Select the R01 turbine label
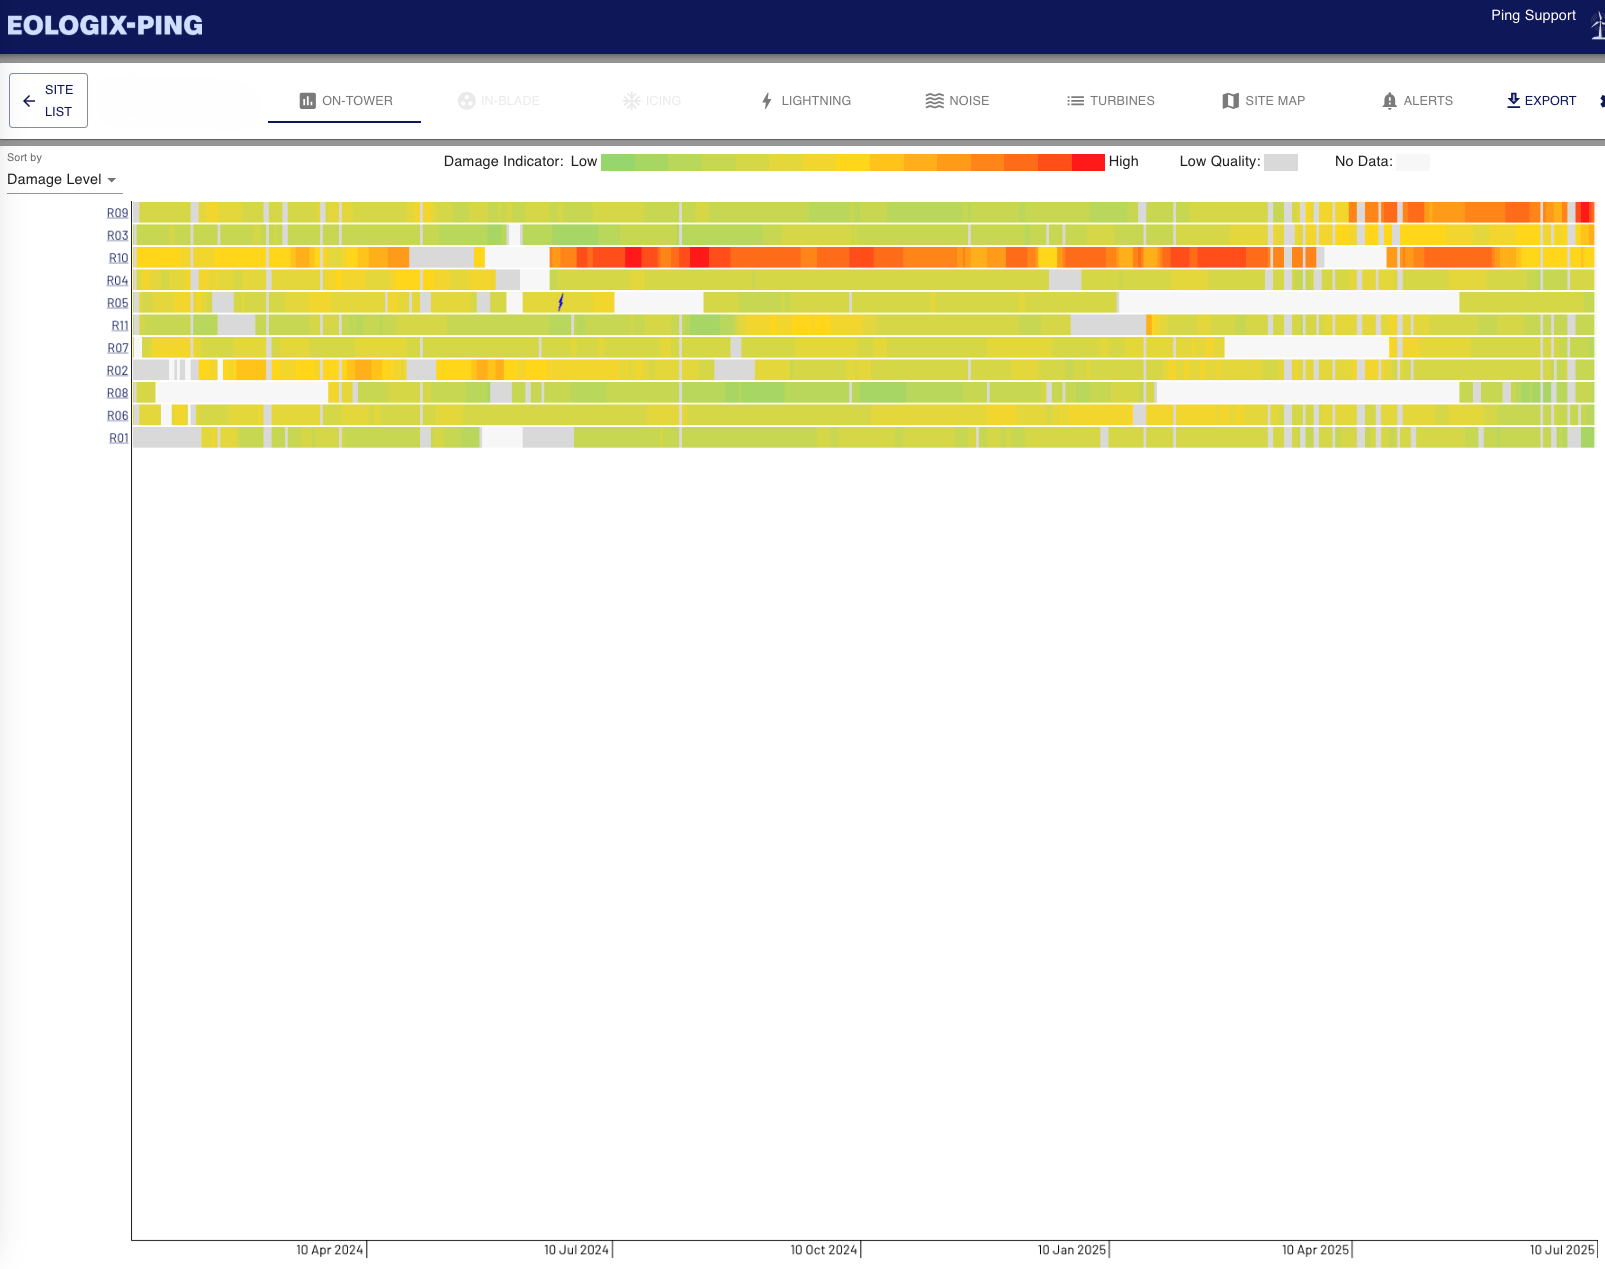The image size is (1605, 1269). pos(118,438)
